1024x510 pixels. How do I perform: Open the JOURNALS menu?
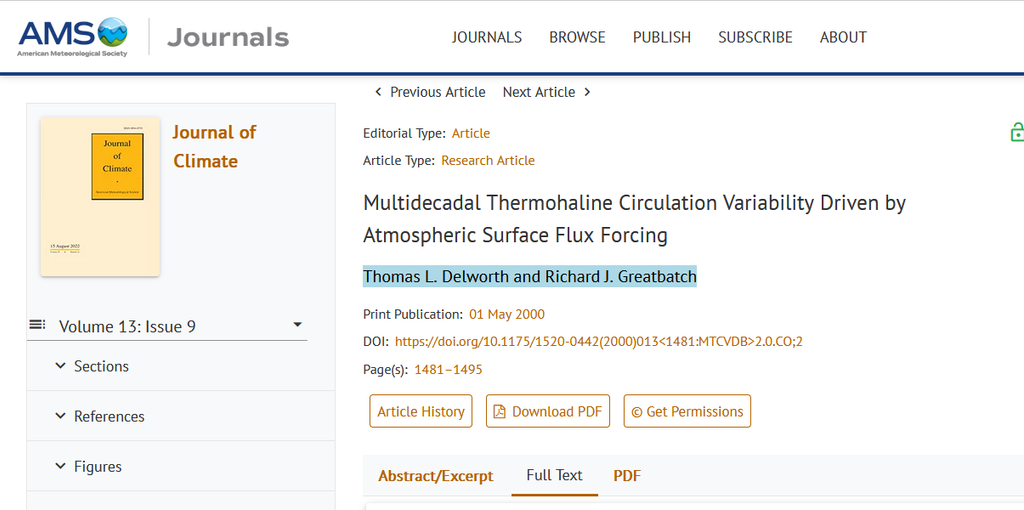point(487,37)
